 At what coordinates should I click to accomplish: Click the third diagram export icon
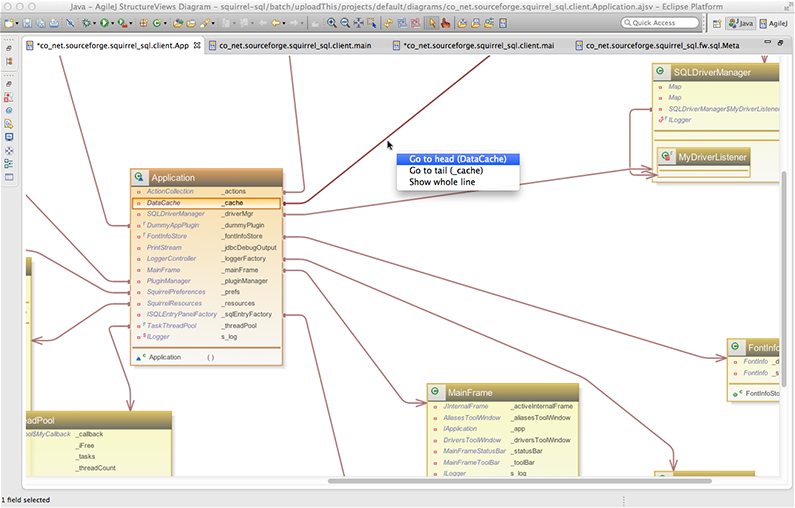pos(489,23)
